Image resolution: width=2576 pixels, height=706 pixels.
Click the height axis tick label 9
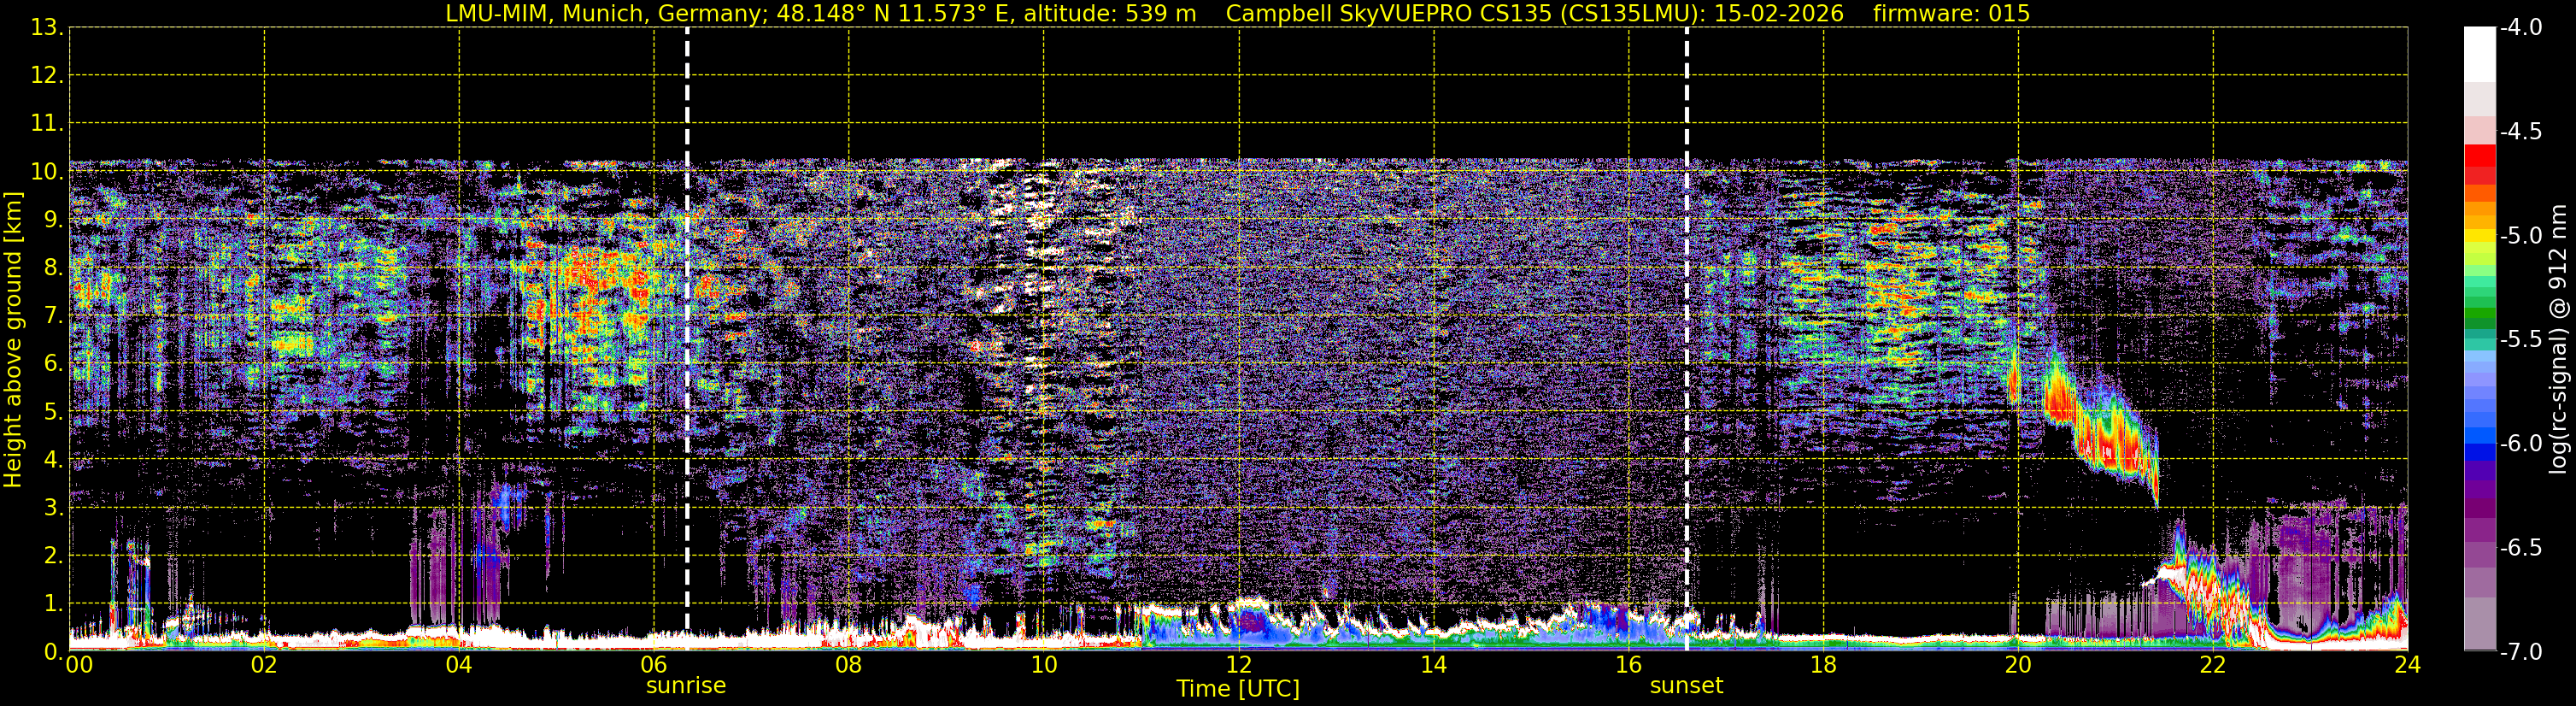click(53, 220)
